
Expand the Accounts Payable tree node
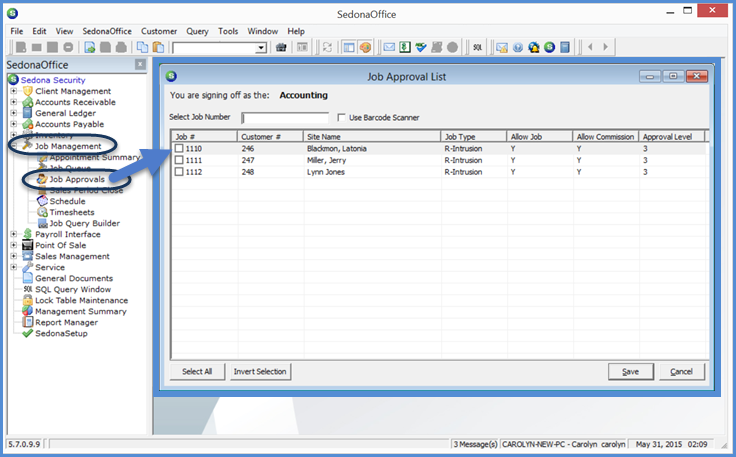14,124
